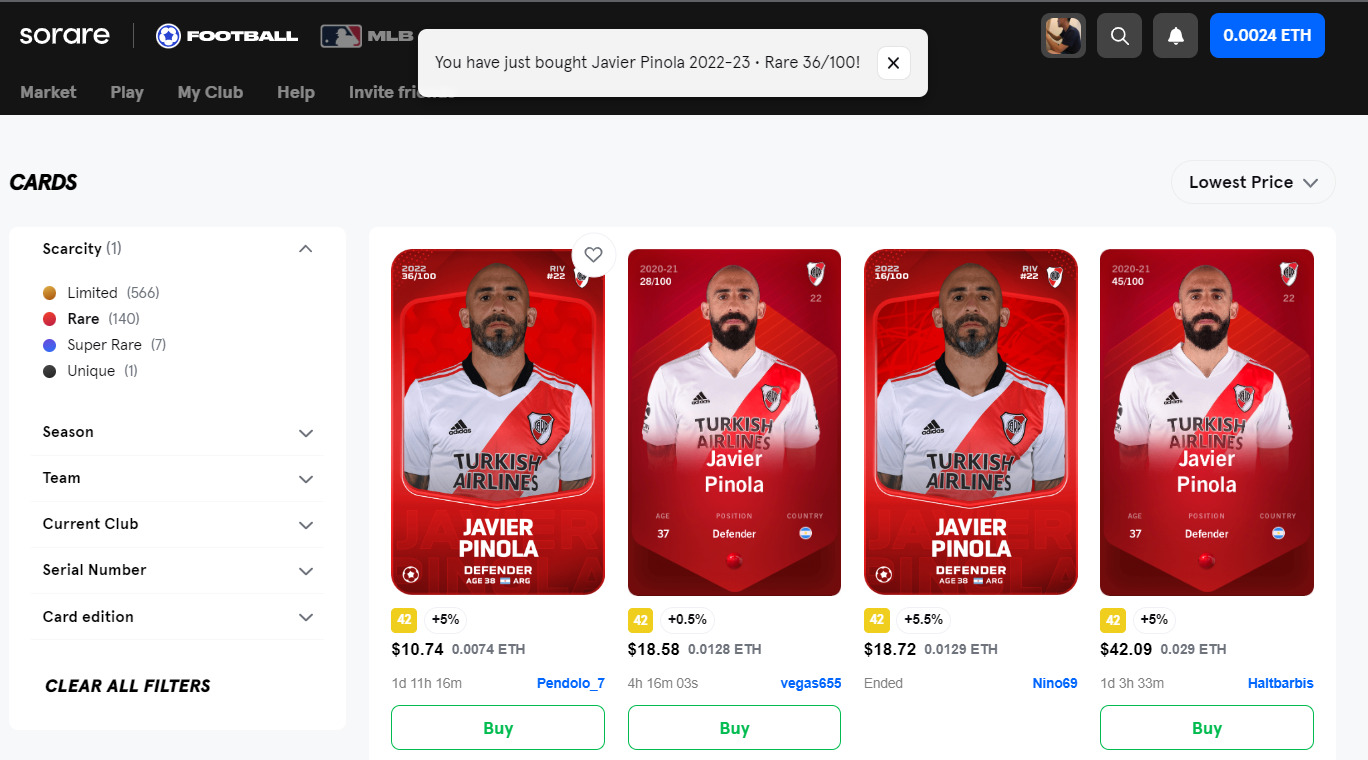Image resolution: width=1368 pixels, height=760 pixels.
Task: Open the 45/100 Javier Pinola card thumbnail
Action: (1207, 422)
